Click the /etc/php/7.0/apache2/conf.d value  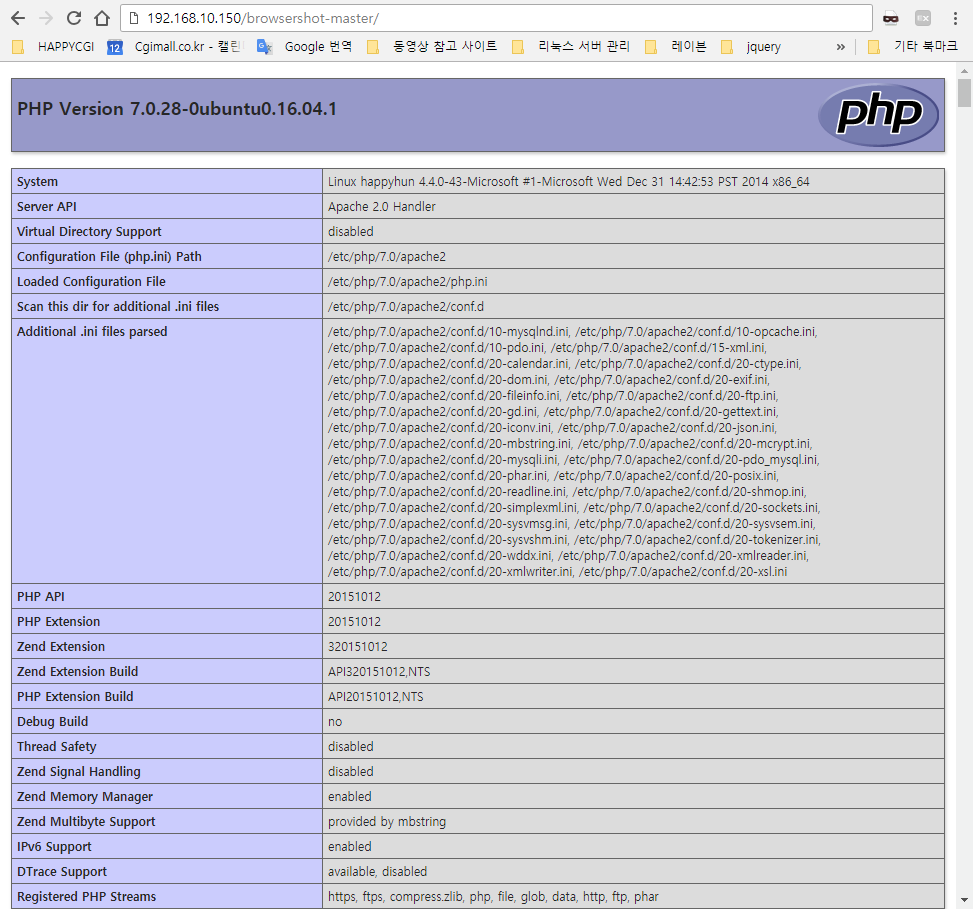coord(406,307)
